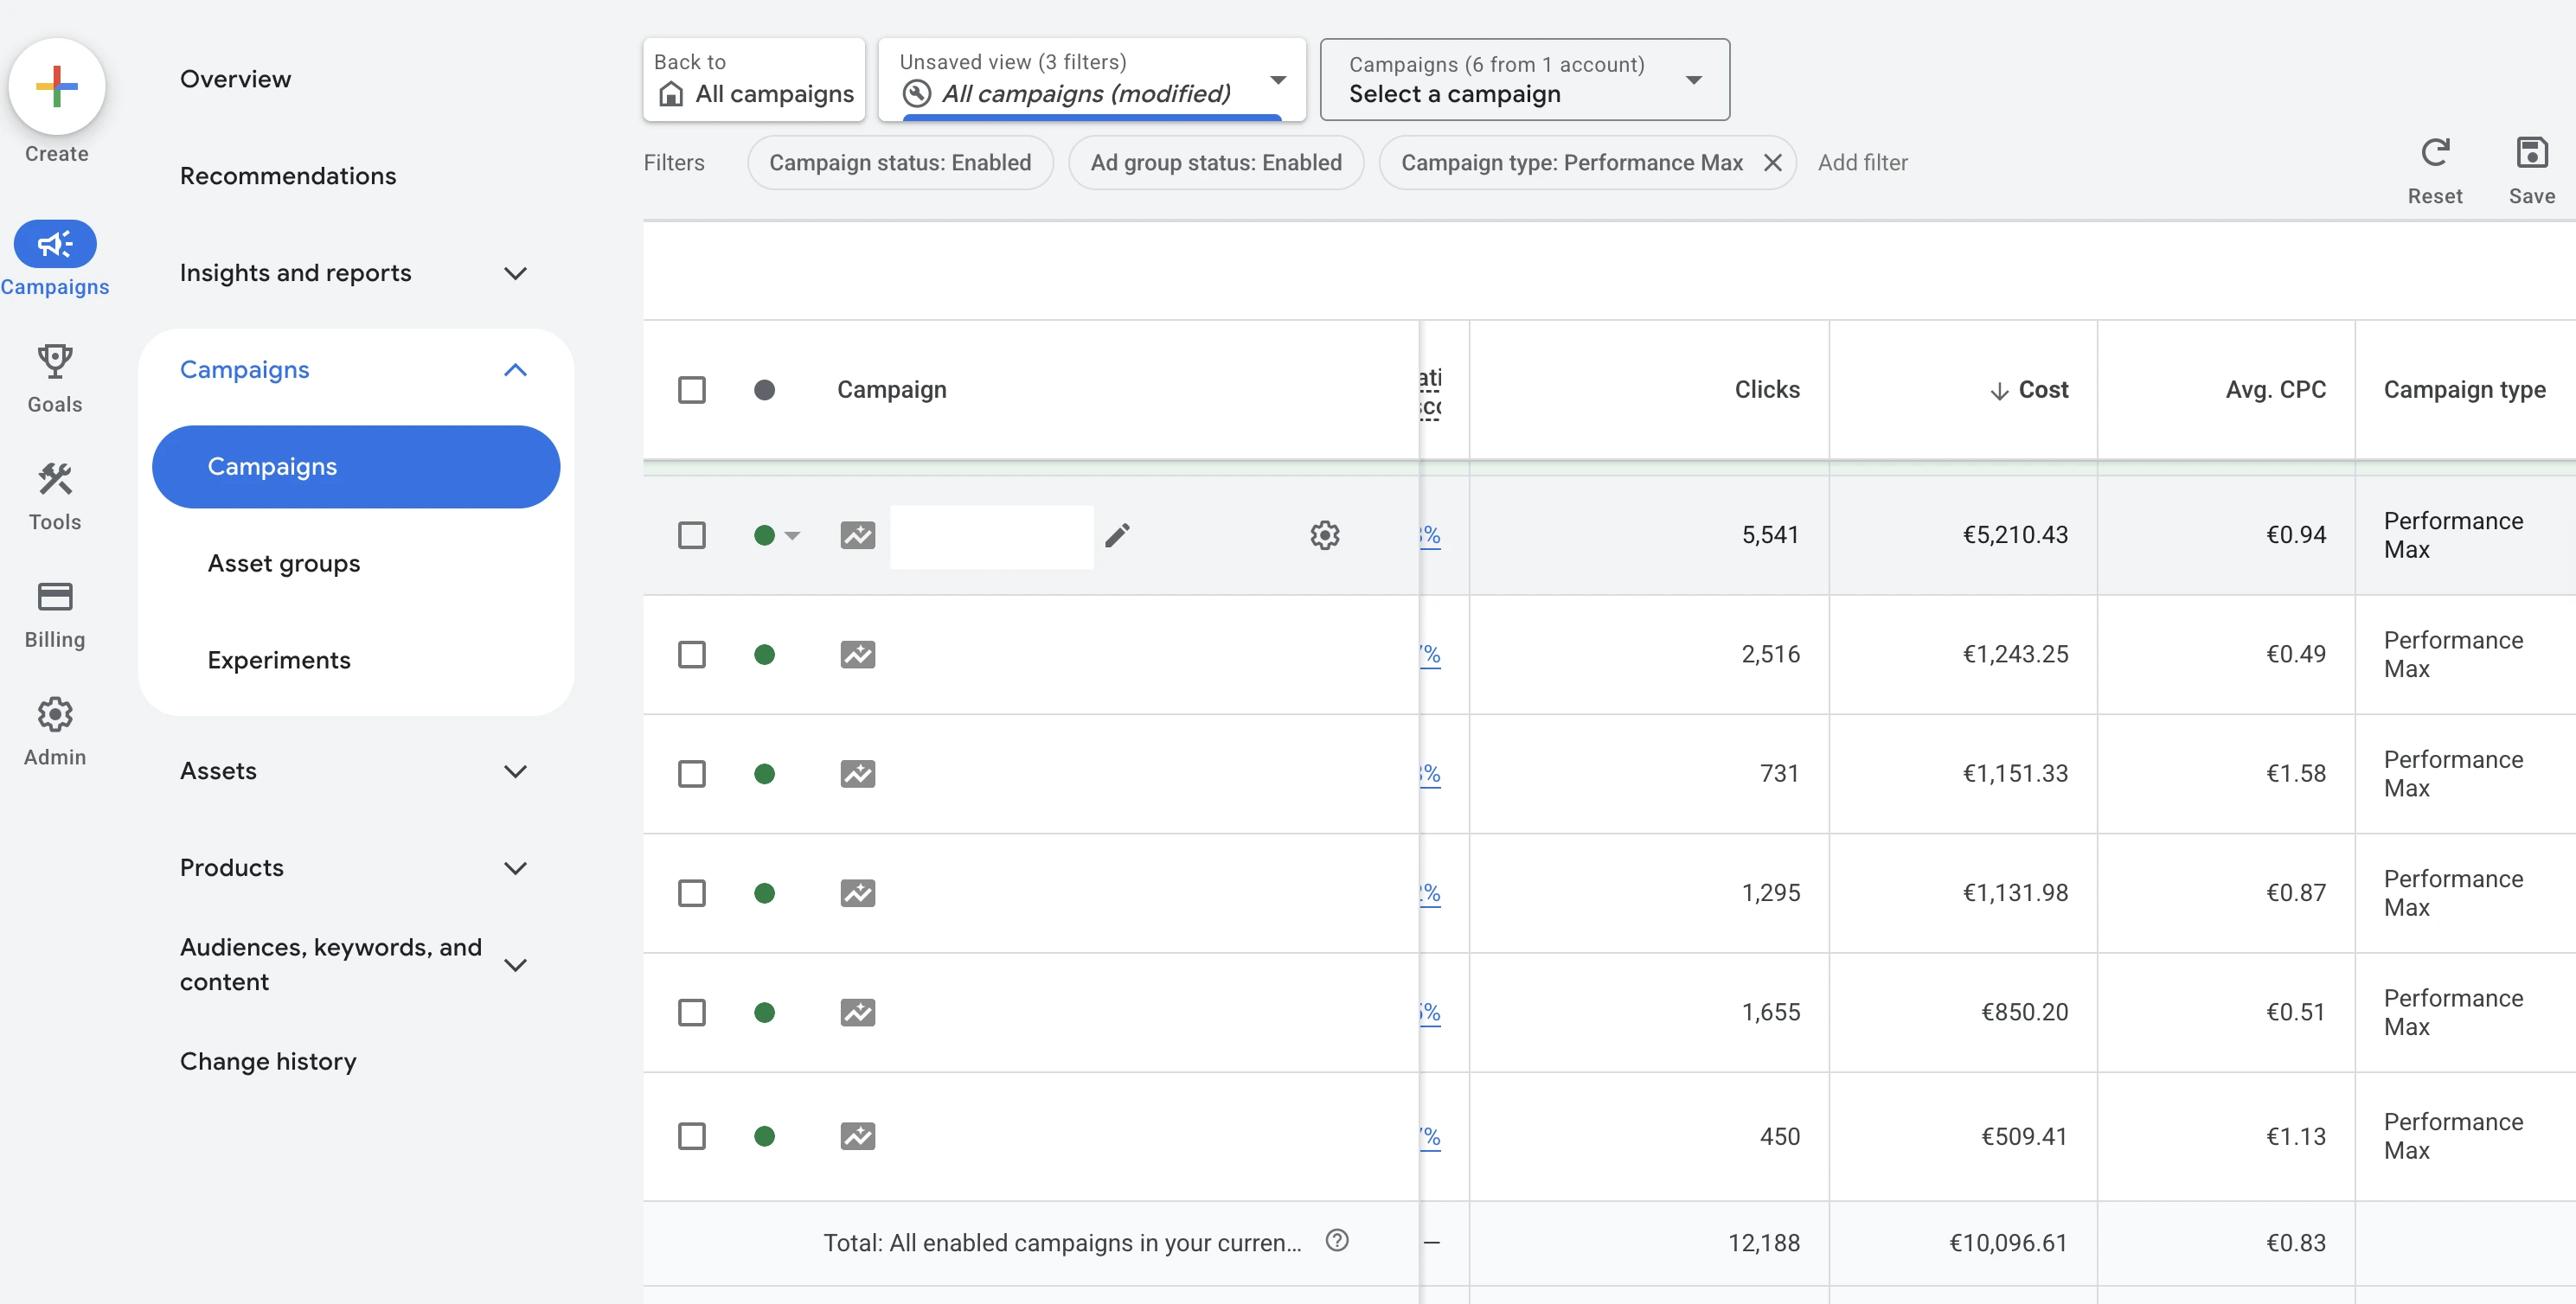Open Asset groups page

coord(284,563)
